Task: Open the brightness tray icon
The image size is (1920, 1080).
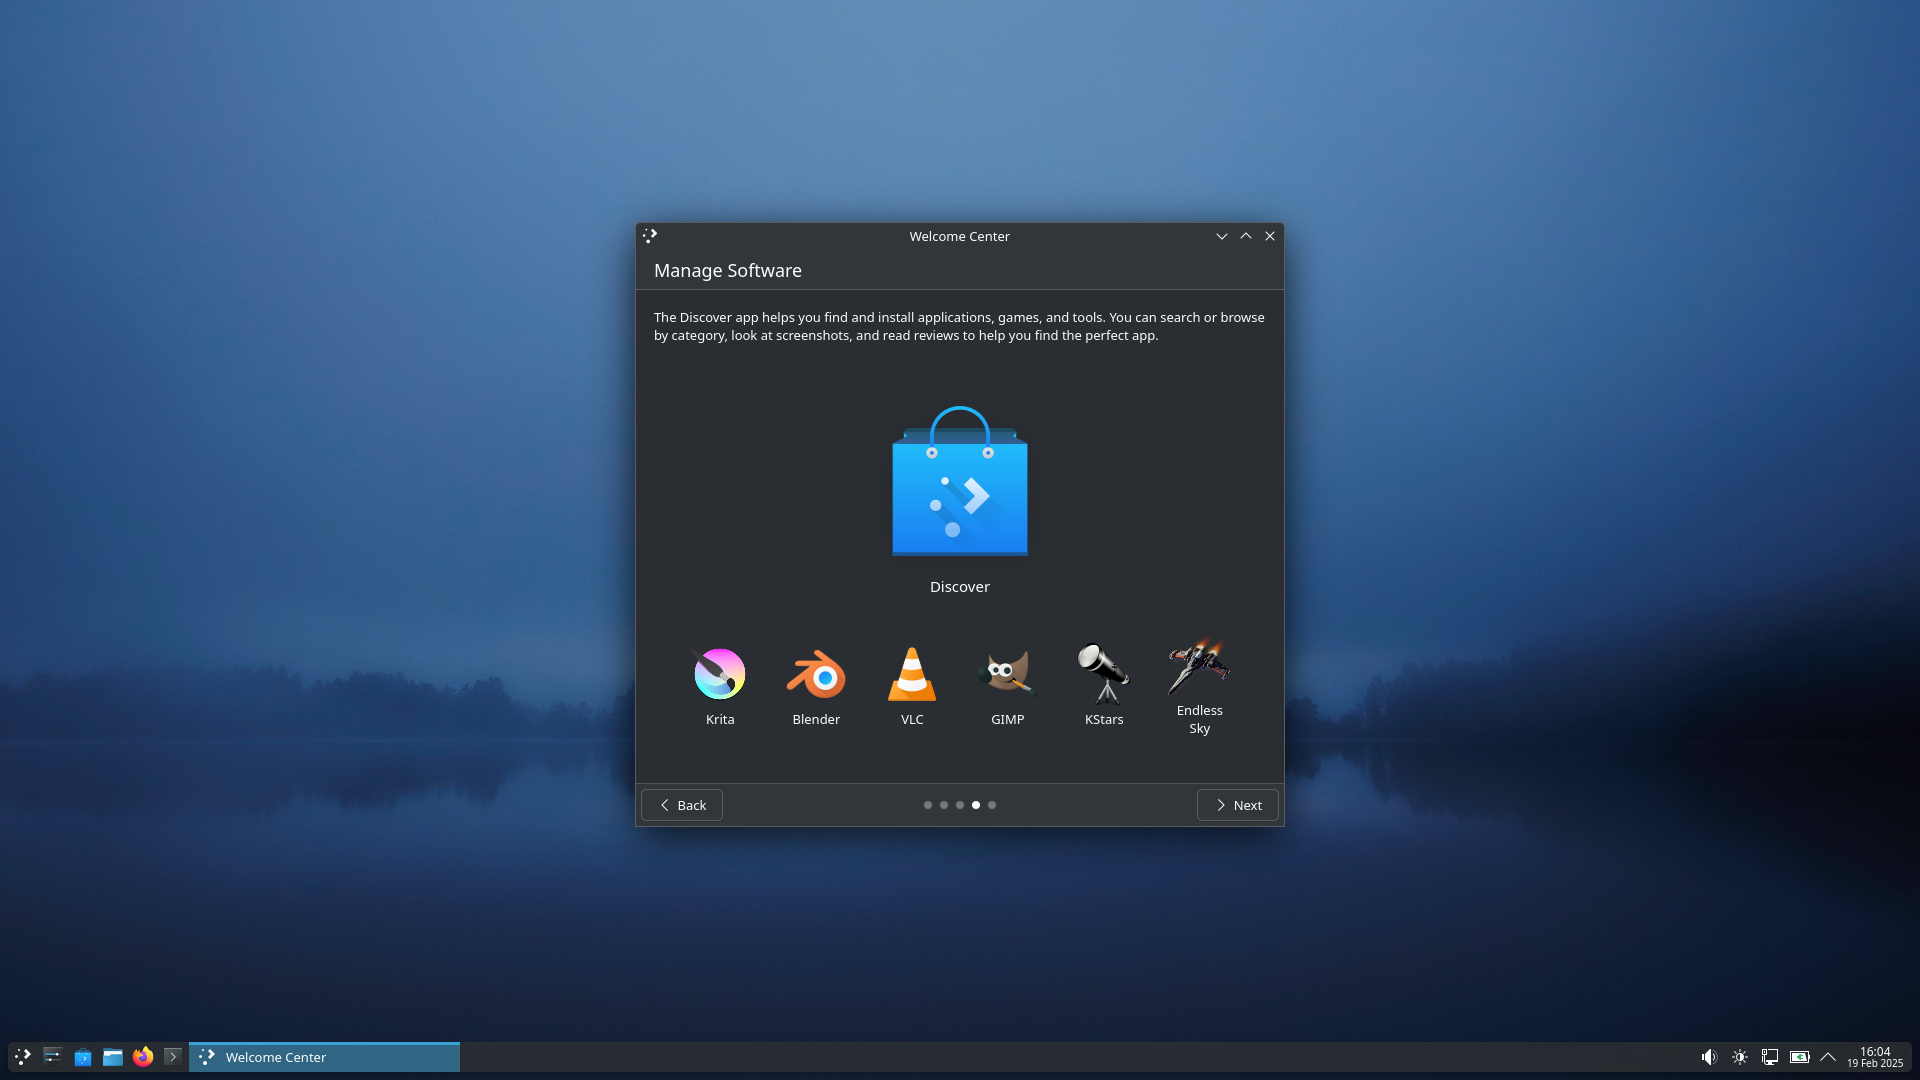Action: click(x=1740, y=1057)
